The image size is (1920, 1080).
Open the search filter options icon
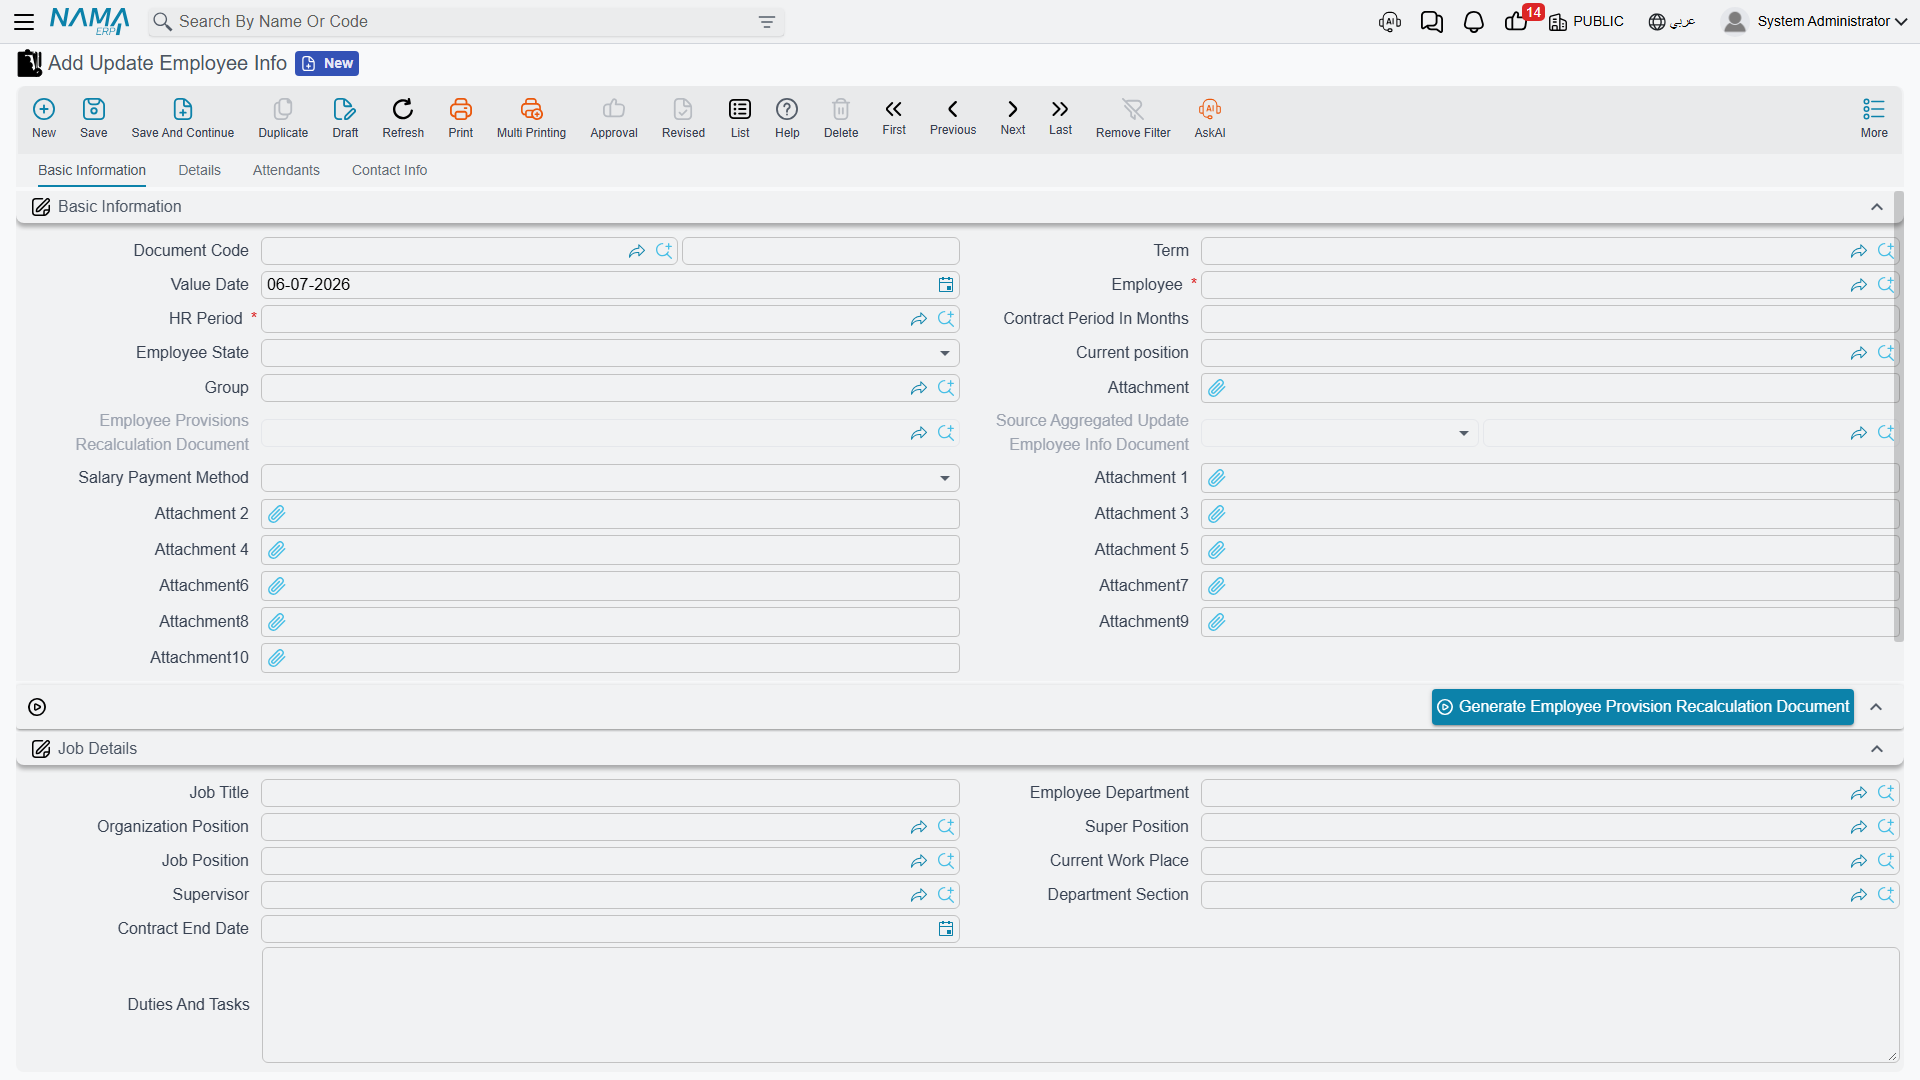pos(767,22)
